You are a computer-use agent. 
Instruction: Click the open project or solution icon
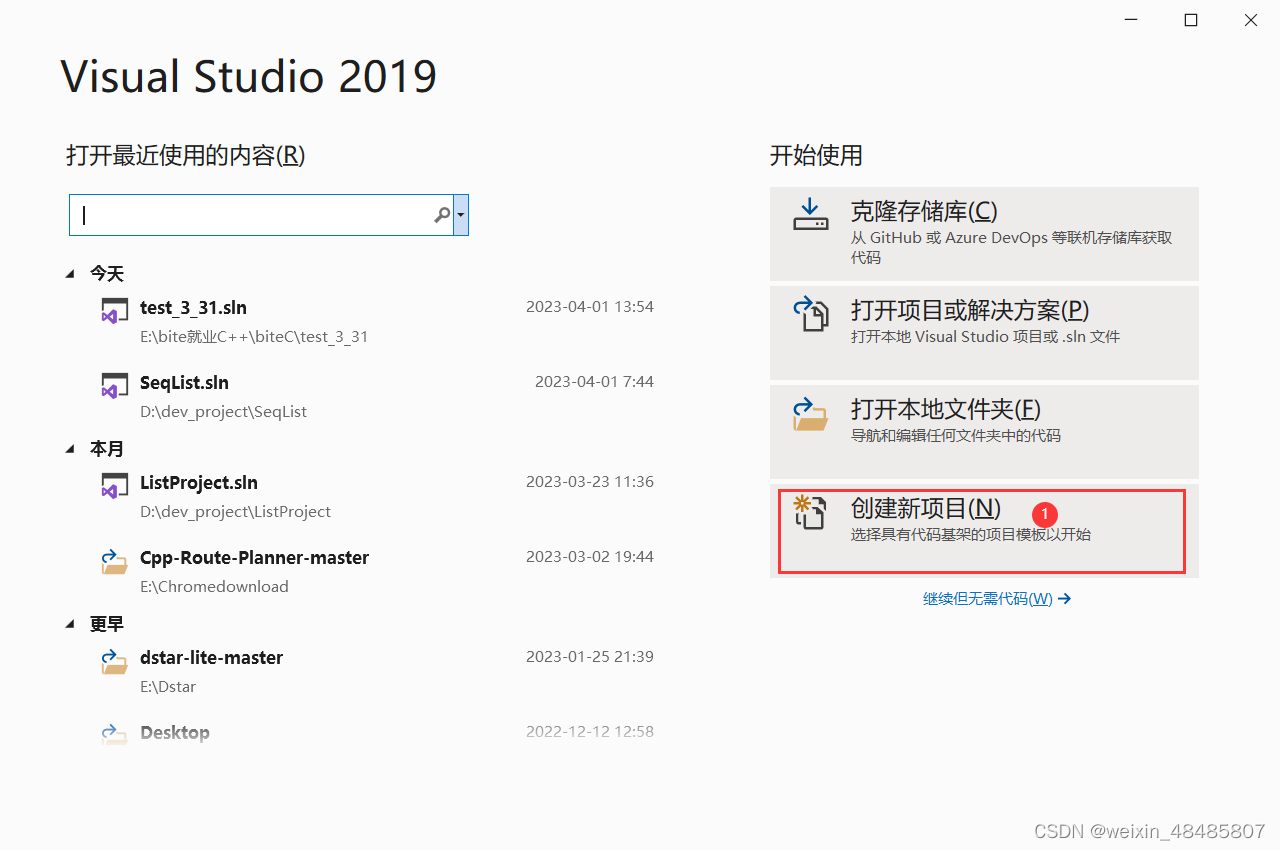[x=811, y=313]
